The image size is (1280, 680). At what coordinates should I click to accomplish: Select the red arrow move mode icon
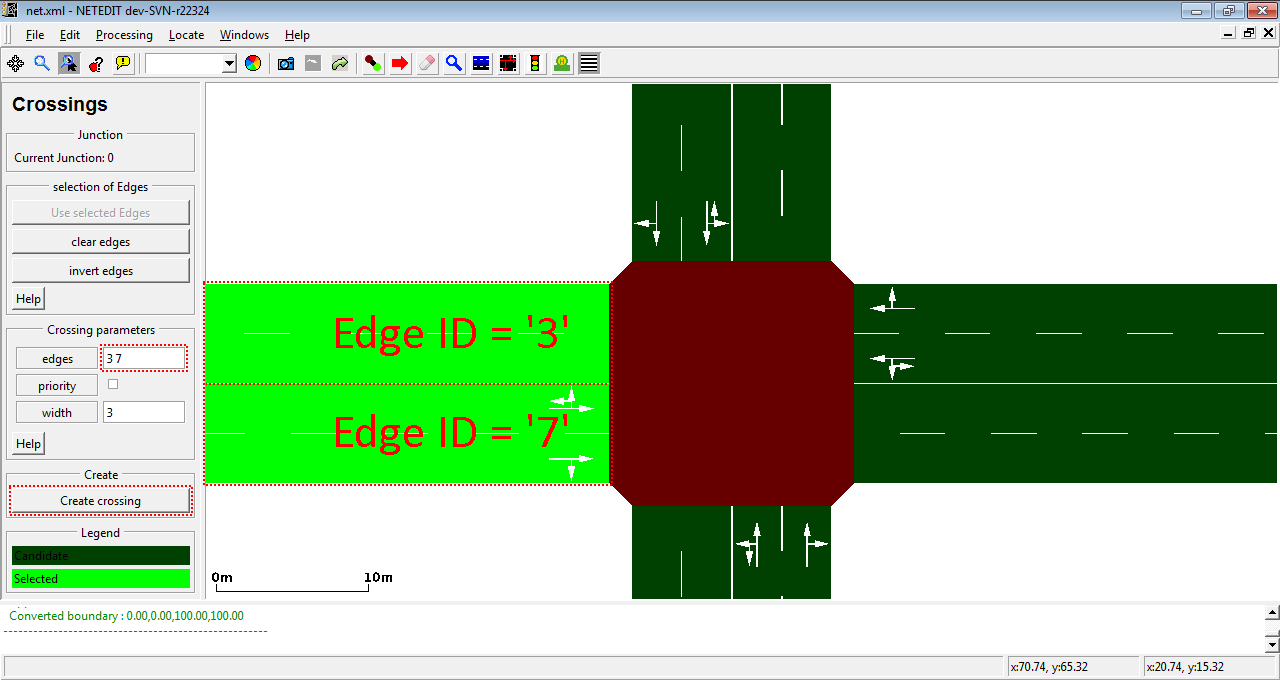click(400, 63)
